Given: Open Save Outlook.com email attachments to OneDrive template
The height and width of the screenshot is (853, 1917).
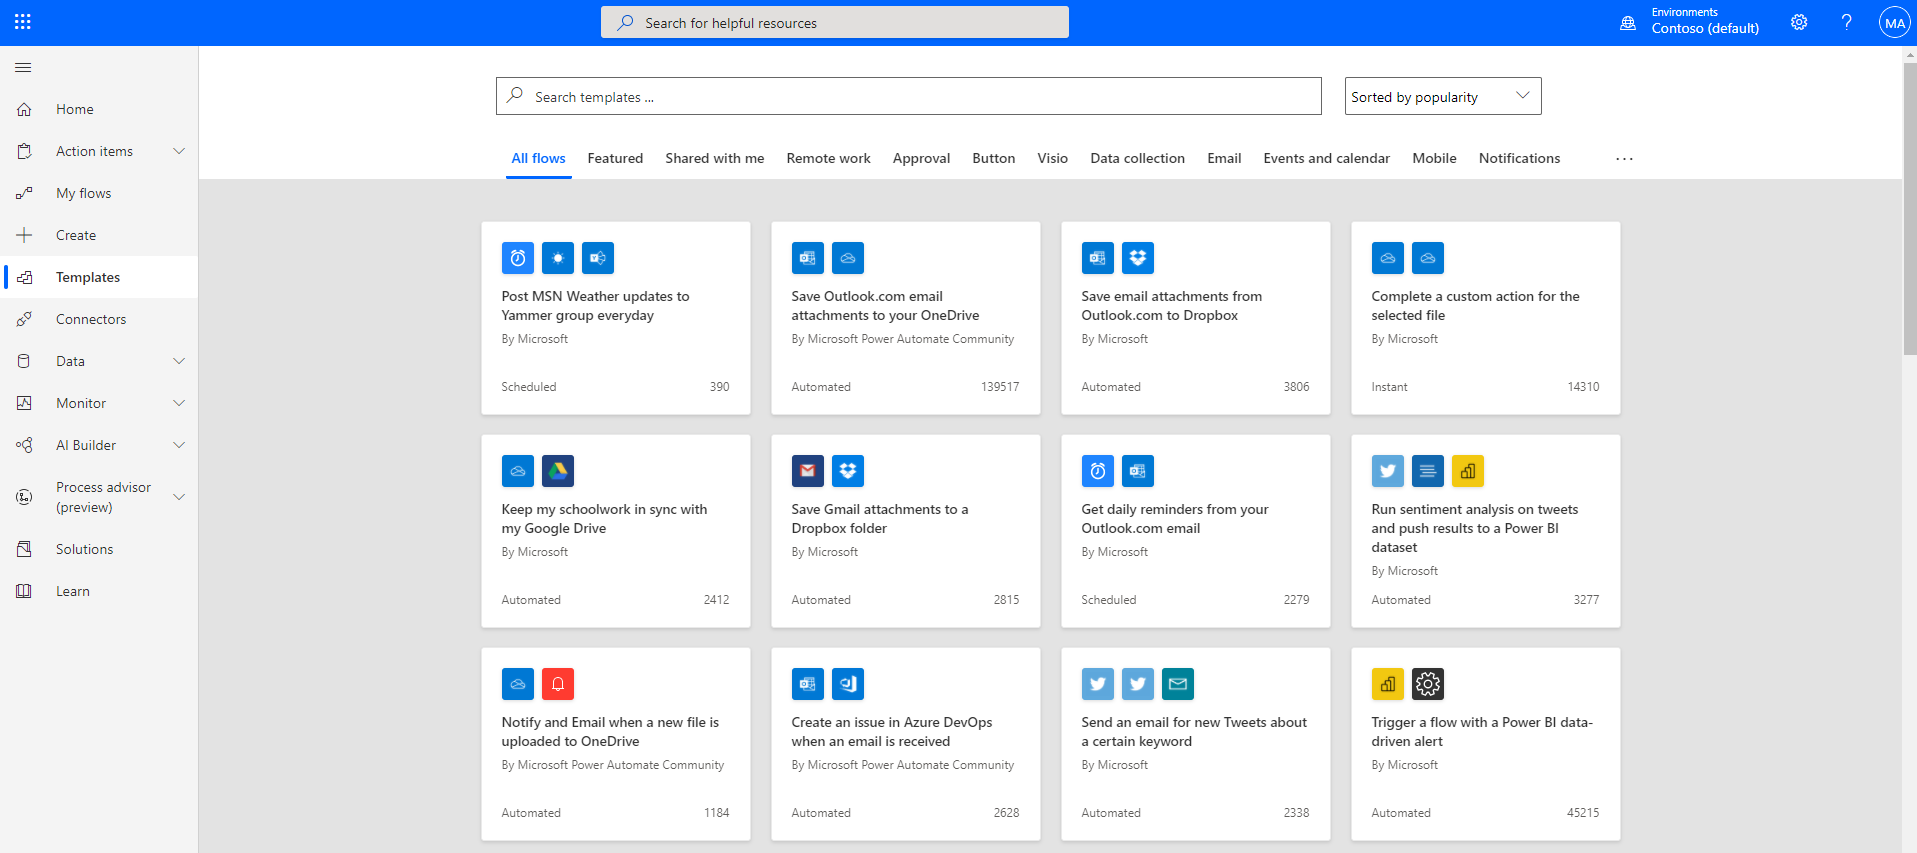Looking at the screenshot, I should (905, 318).
